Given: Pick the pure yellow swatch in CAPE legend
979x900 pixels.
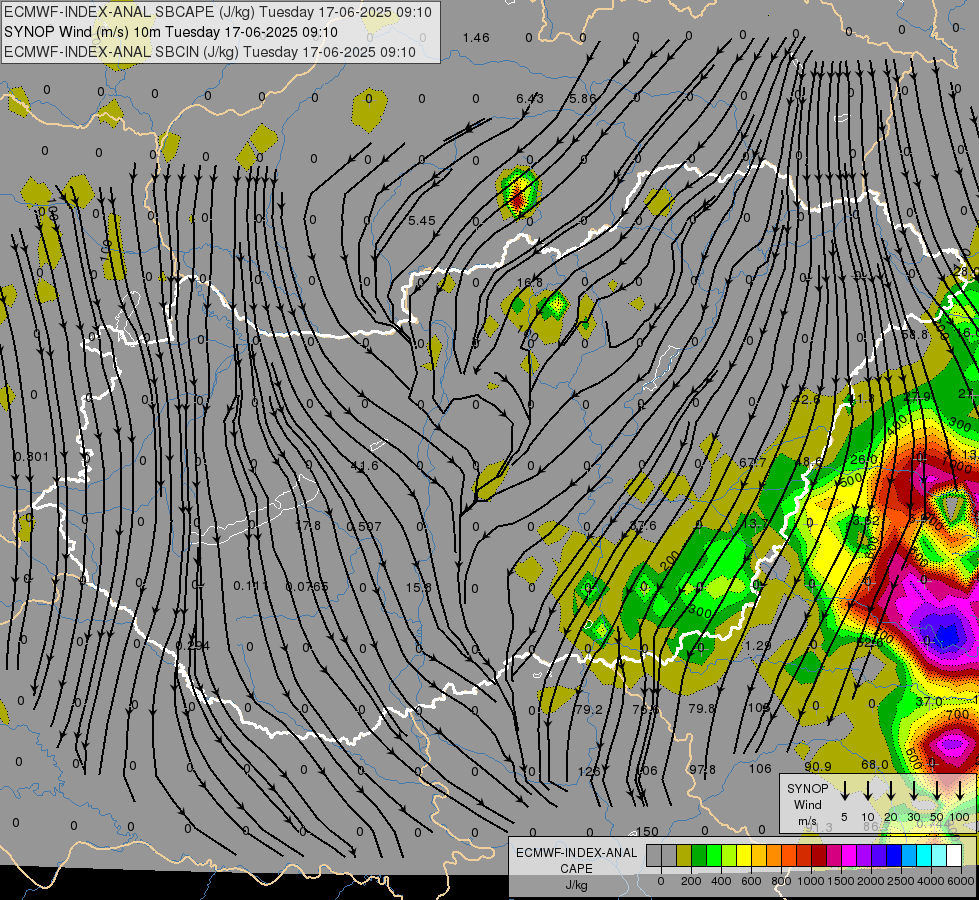Looking at the screenshot, I should 744,856.
